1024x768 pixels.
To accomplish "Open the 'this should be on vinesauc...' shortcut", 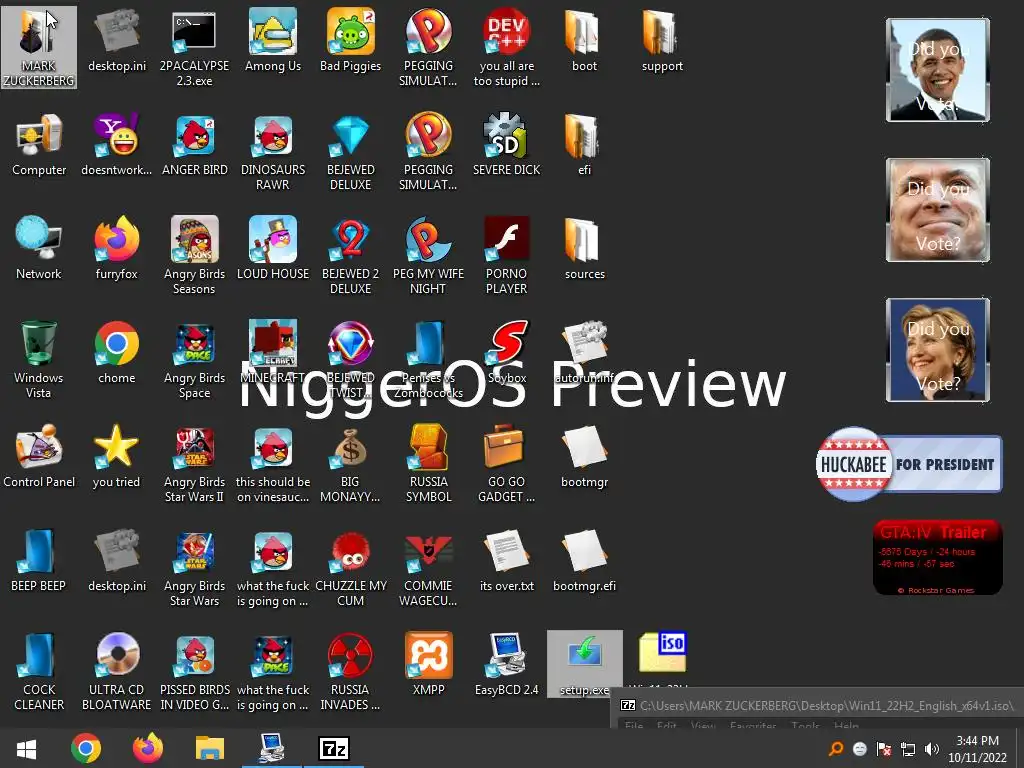I will coord(273,464).
